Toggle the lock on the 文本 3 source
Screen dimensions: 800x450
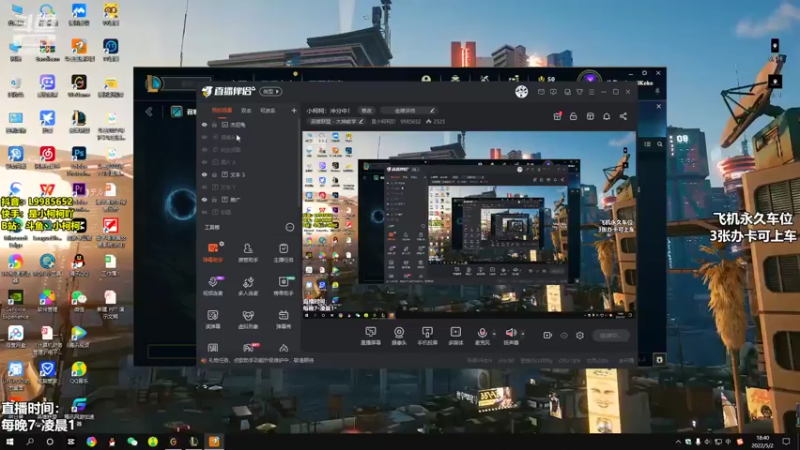pos(215,174)
